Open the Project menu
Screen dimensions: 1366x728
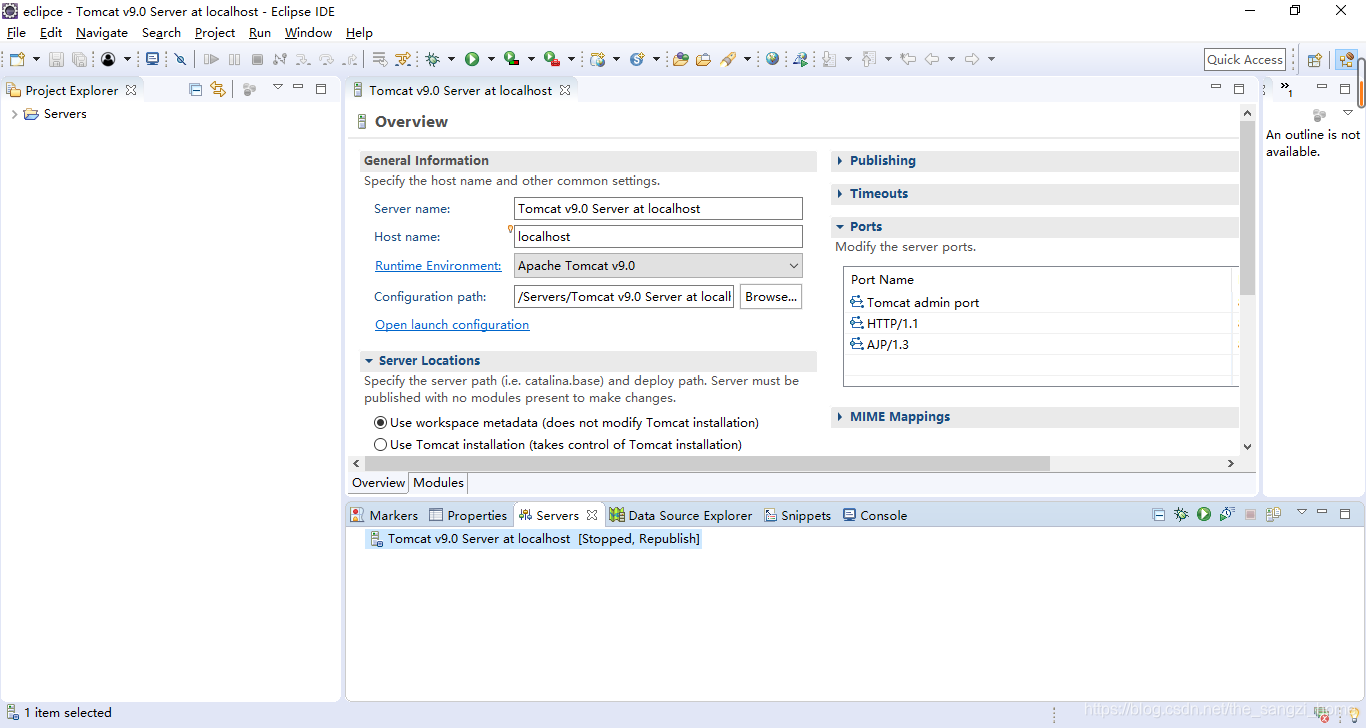[215, 33]
